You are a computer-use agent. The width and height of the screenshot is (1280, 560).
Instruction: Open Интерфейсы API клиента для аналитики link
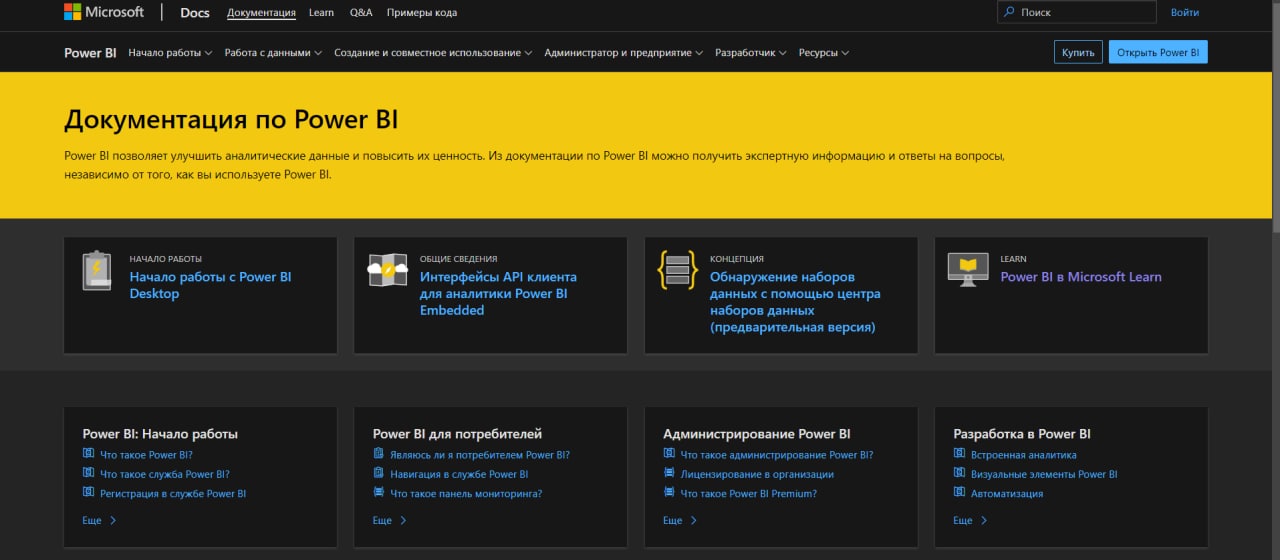click(x=498, y=293)
